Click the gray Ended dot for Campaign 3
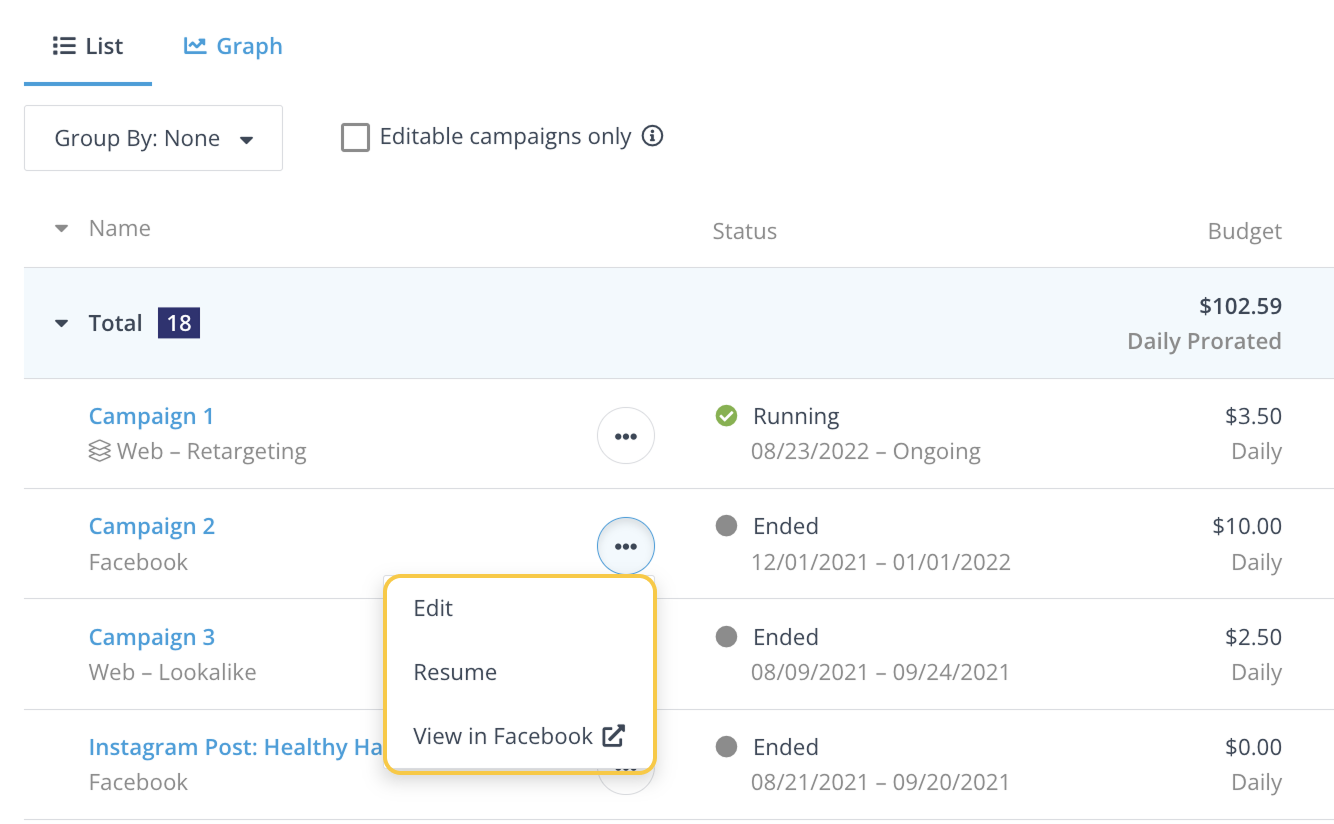This screenshot has width=1334, height=824. coord(727,637)
